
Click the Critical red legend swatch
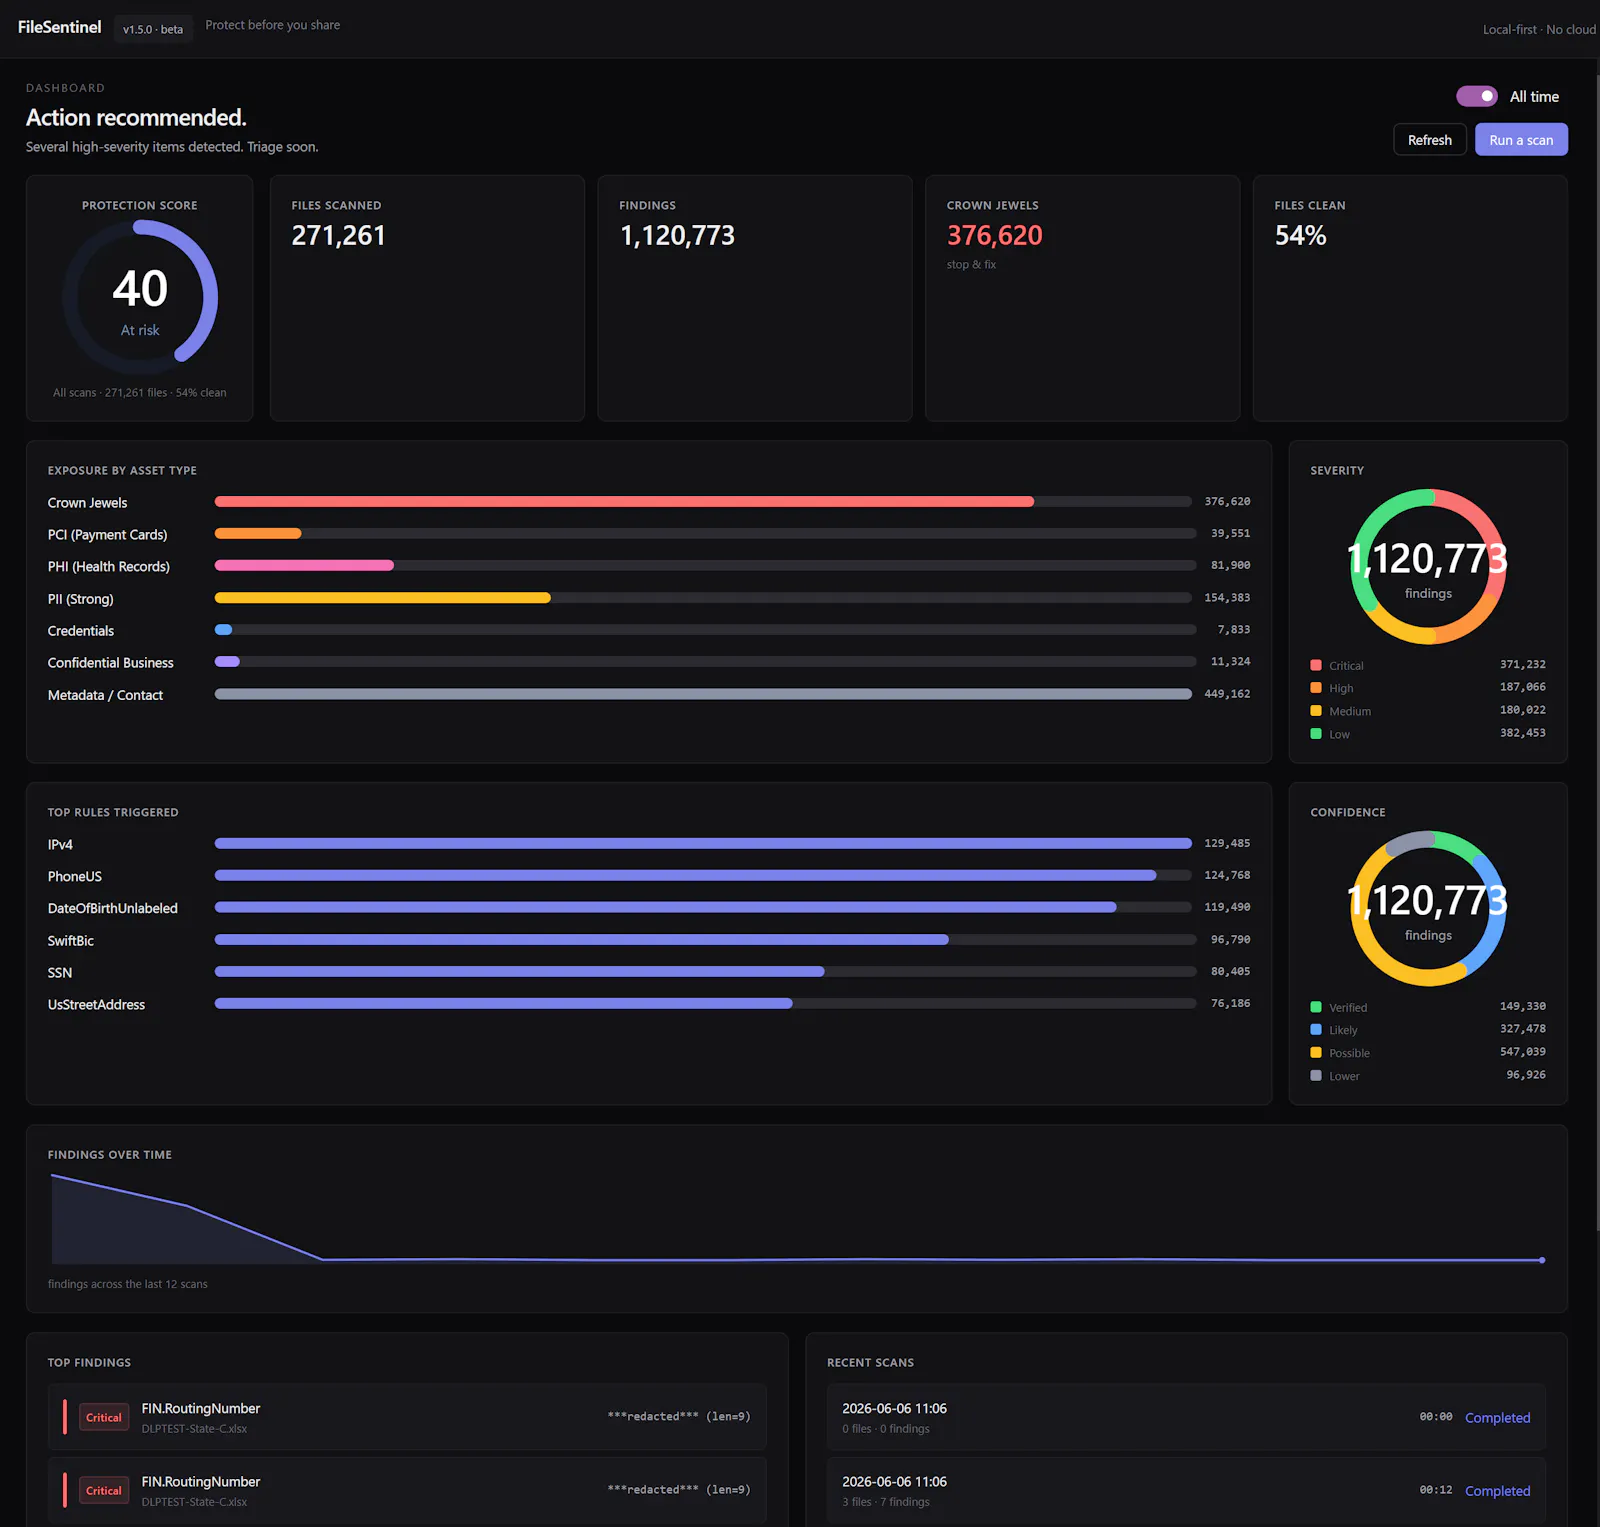coord(1316,665)
